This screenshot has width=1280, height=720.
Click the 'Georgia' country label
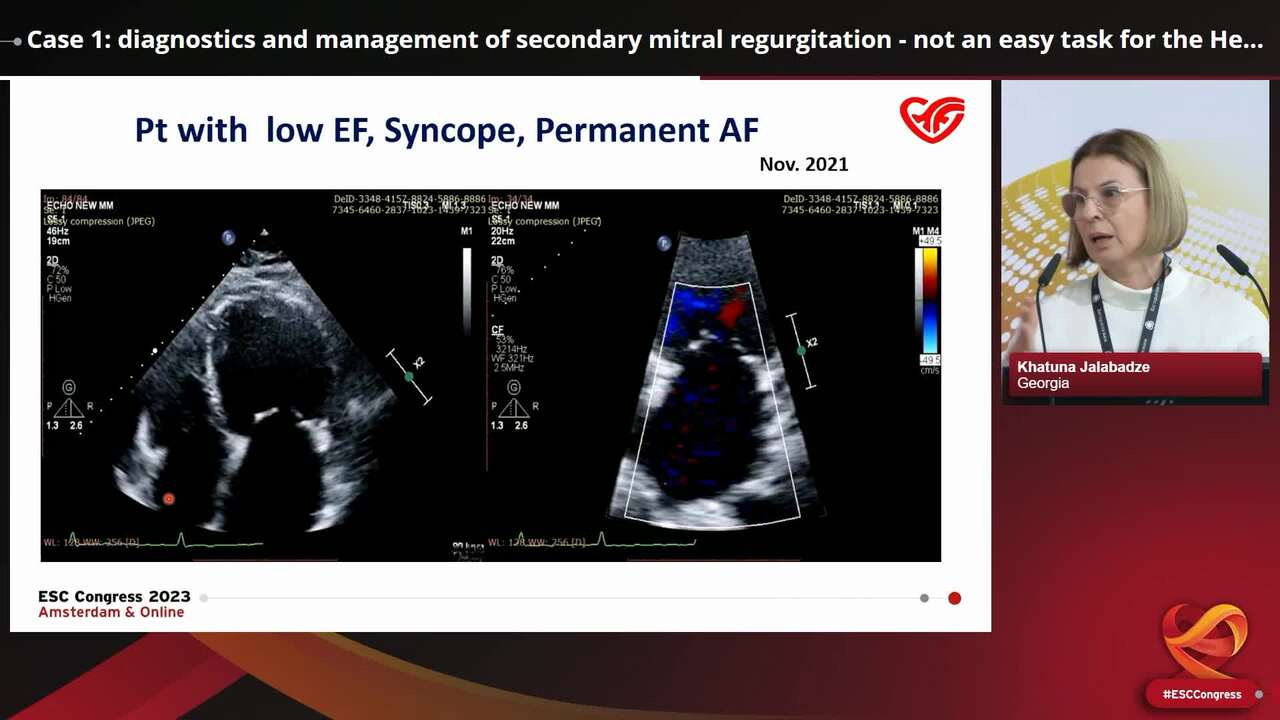click(x=1043, y=383)
